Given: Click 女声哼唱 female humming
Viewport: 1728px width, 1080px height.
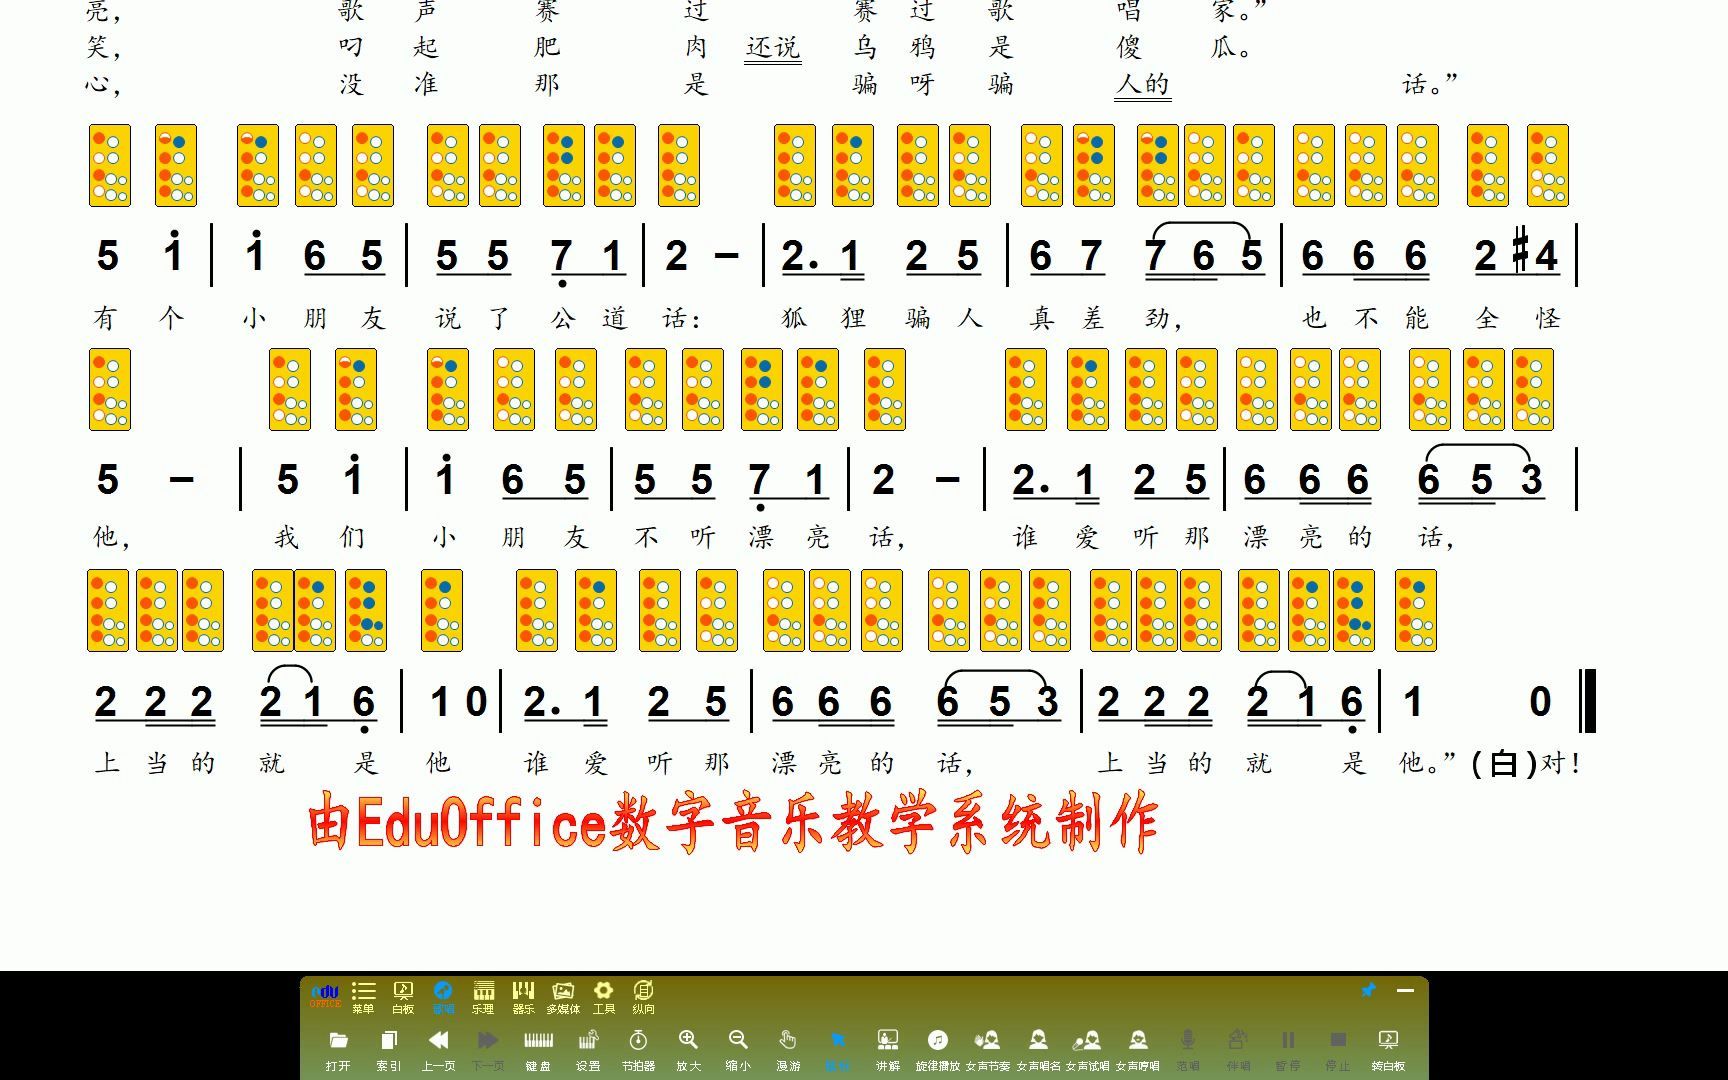Looking at the screenshot, I should pos(1138,1050).
